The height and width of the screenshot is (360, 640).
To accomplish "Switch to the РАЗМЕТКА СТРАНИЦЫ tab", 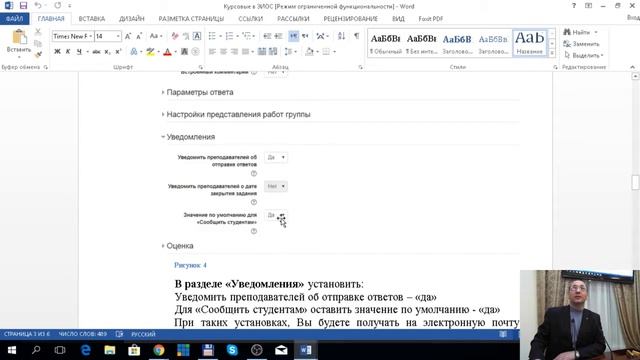I will pyautogui.click(x=191, y=19).
